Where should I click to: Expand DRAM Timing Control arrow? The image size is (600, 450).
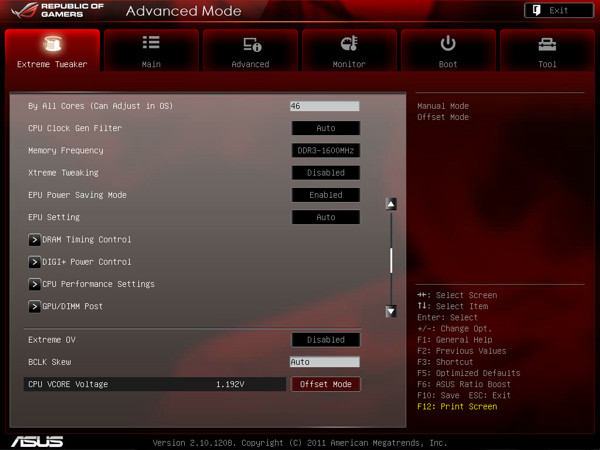[34, 240]
